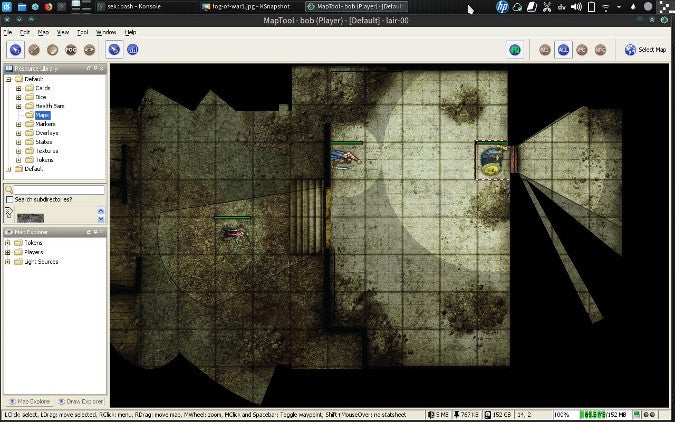Expand the Health Bars folder
The image size is (675, 422).
tap(18, 106)
